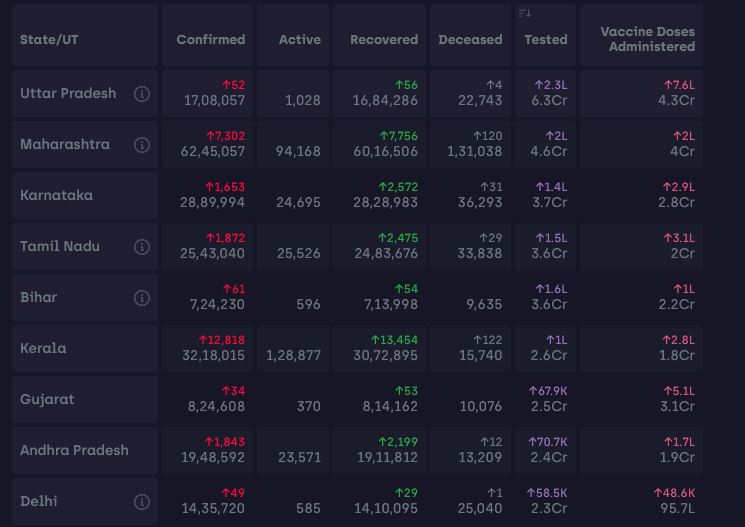The image size is (745, 527).
Task: Sort by Vaccine Doses Administered header
Action: (x=647, y=39)
